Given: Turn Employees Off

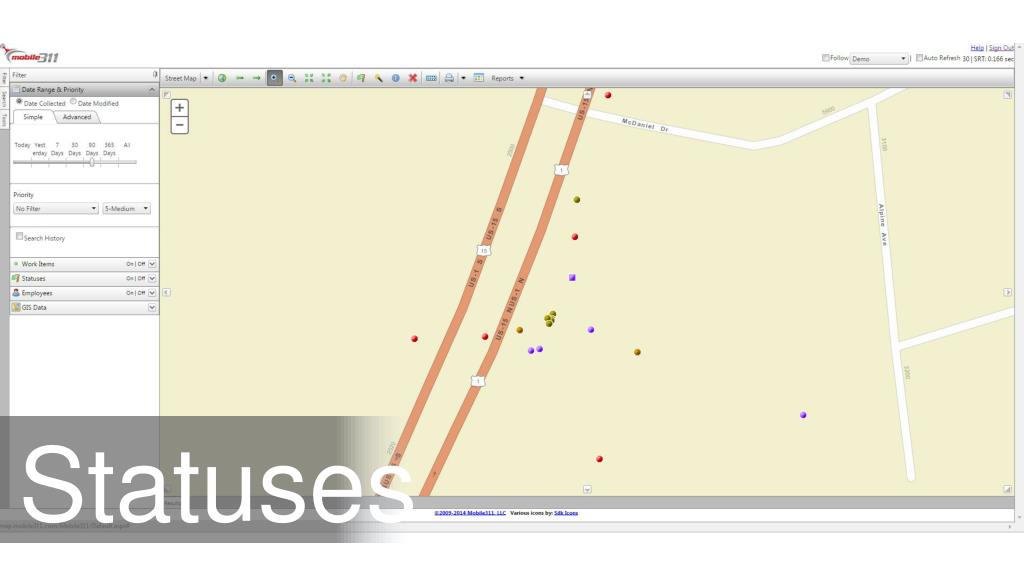Looking at the screenshot, I should pos(141,293).
